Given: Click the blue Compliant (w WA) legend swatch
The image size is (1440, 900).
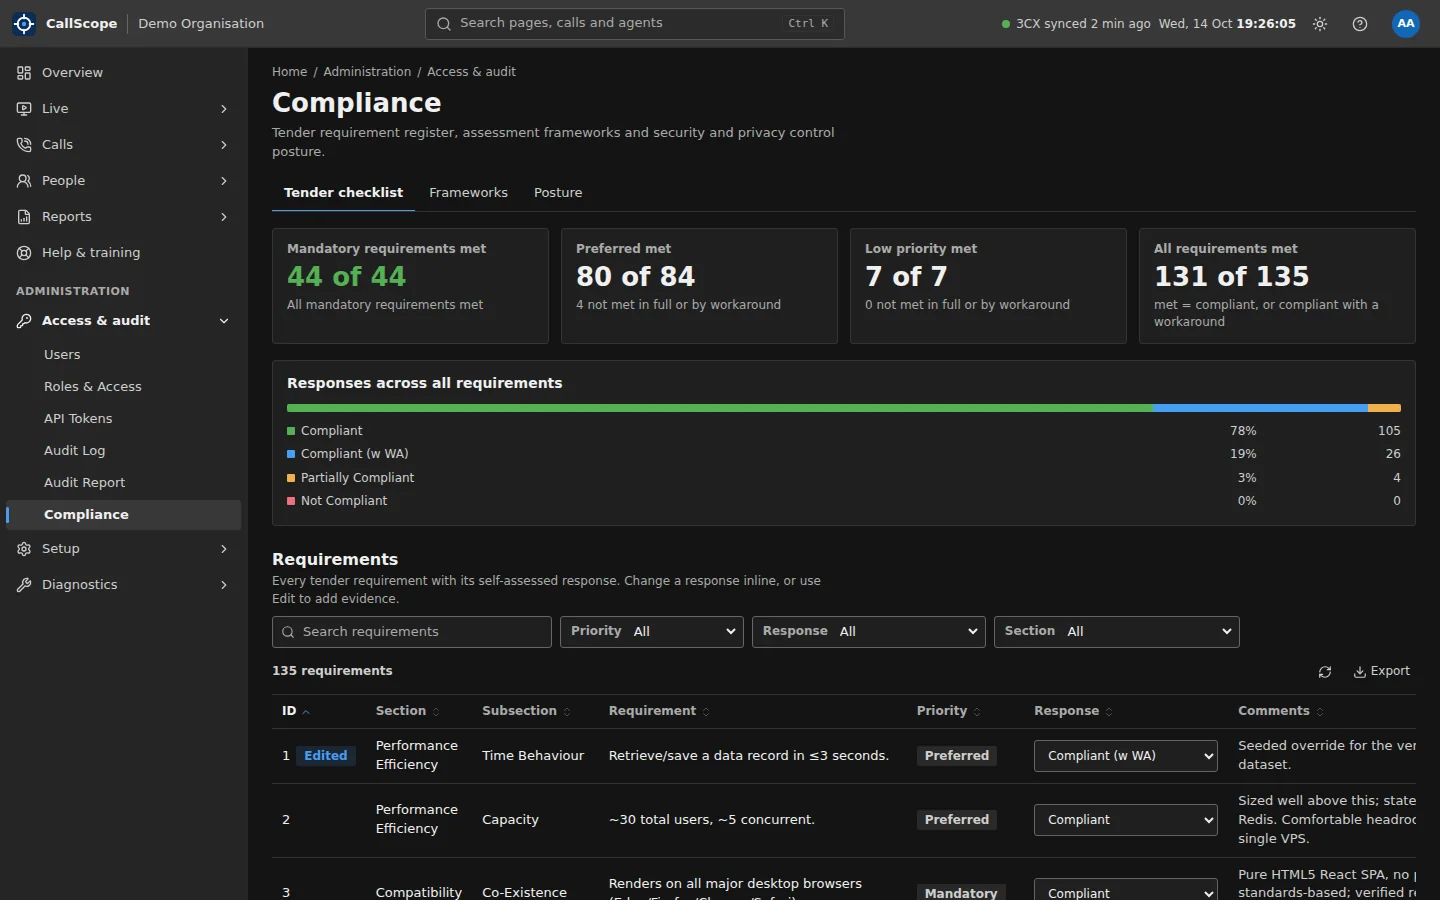Looking at the screenshot, I should [x=291, y=454].
